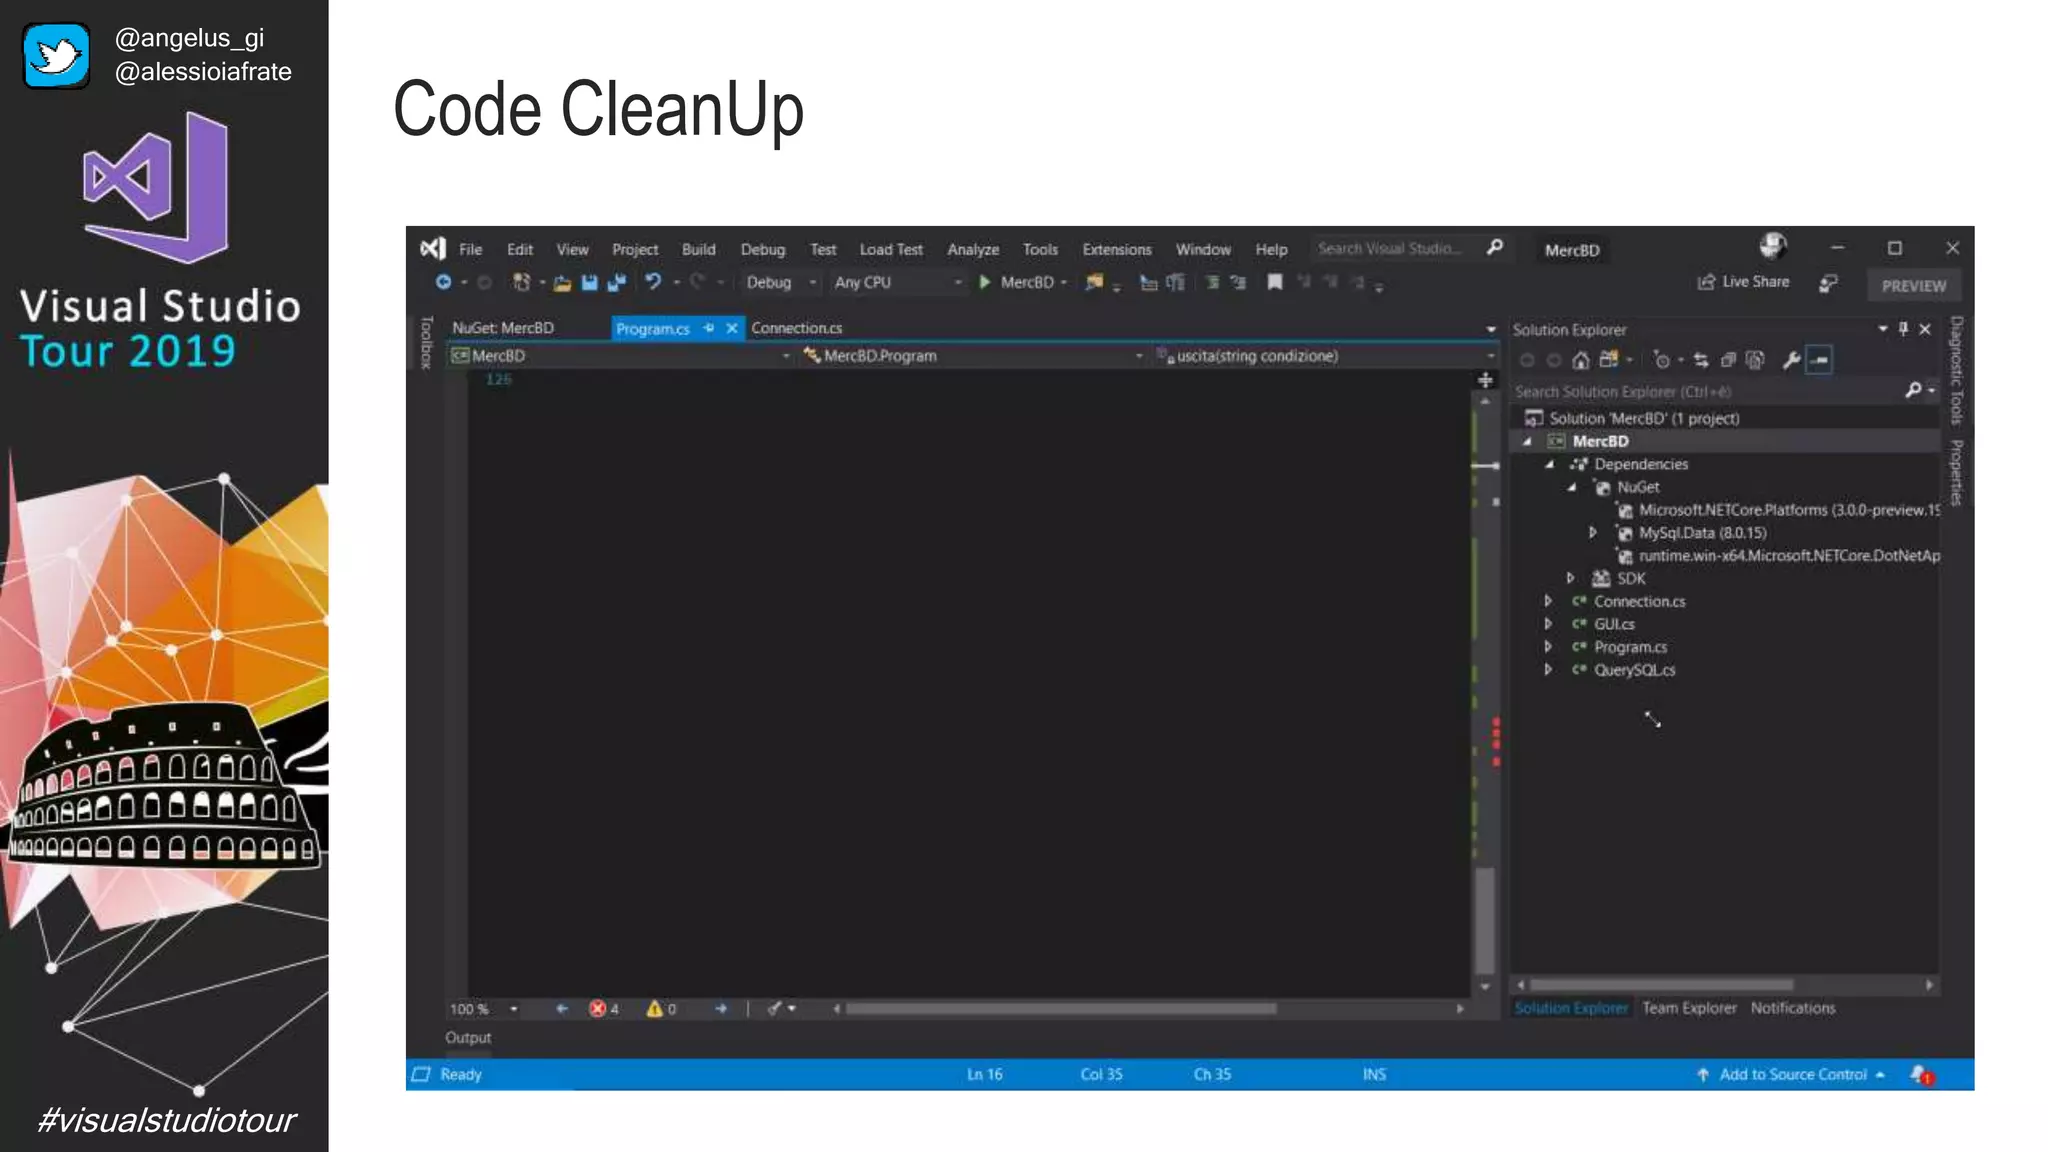The image size is (2048, 1152).
Task: Expand the SDK node
Action: [x=1570, y=579]
